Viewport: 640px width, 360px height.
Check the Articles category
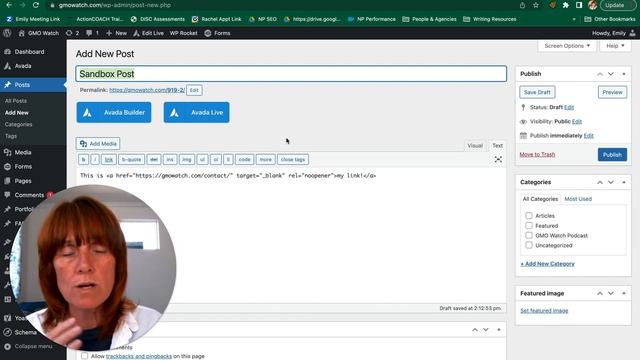point(529,216)
